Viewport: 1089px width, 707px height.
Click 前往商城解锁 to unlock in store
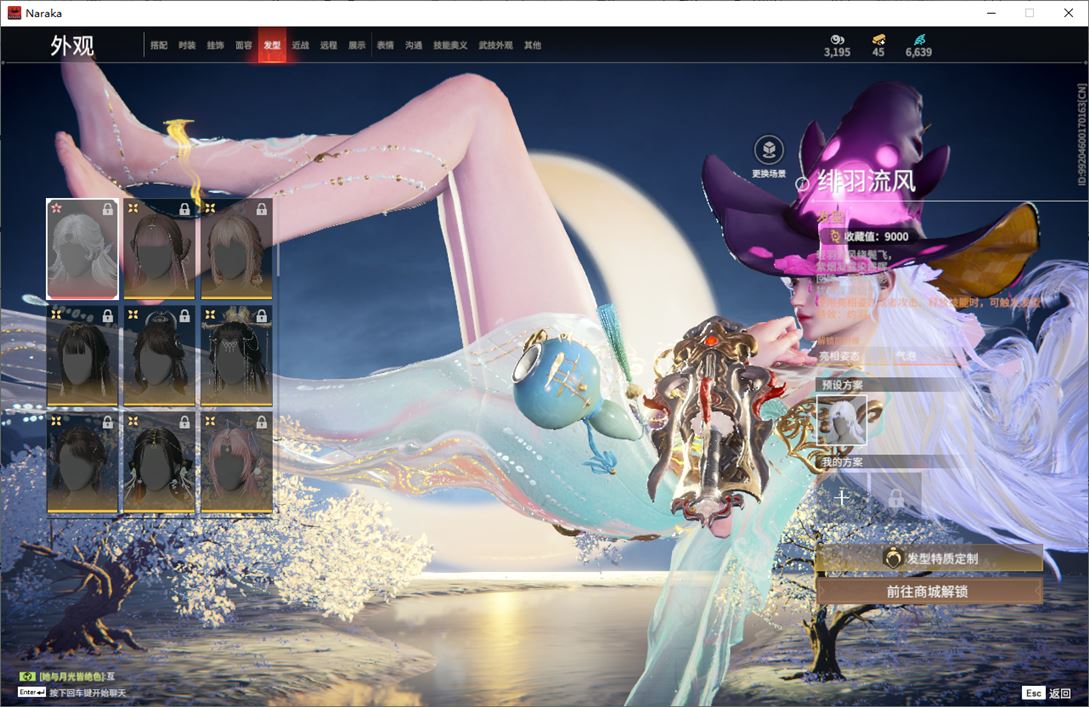click(x=929, y=592)
